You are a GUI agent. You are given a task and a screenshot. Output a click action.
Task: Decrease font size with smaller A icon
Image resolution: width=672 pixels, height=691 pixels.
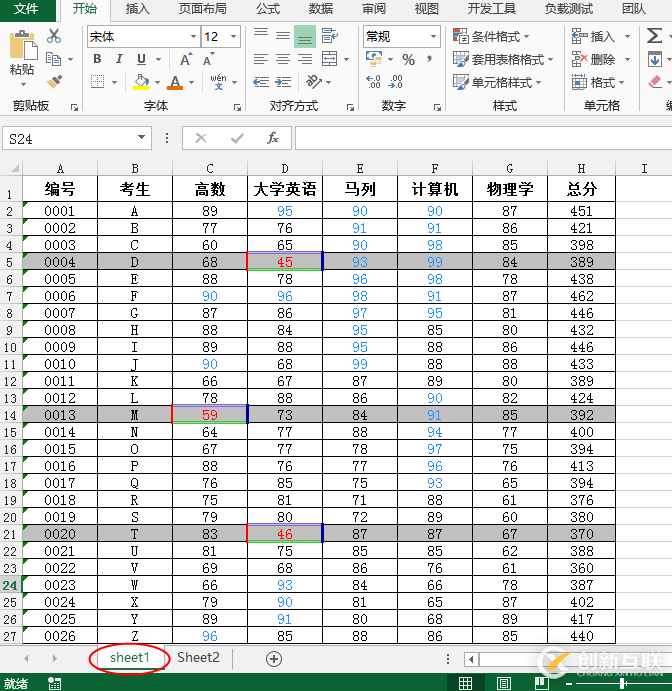208,59
